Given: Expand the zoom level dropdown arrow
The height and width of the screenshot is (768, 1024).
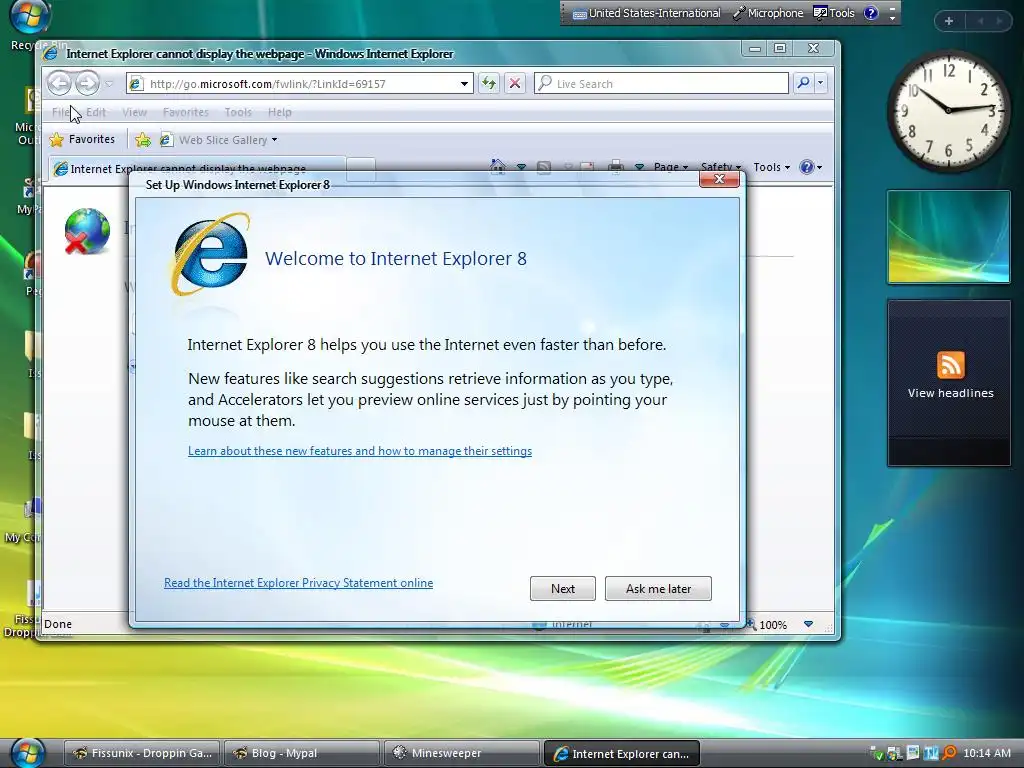Looking at the screenshot, I should (x=808, y=624).
